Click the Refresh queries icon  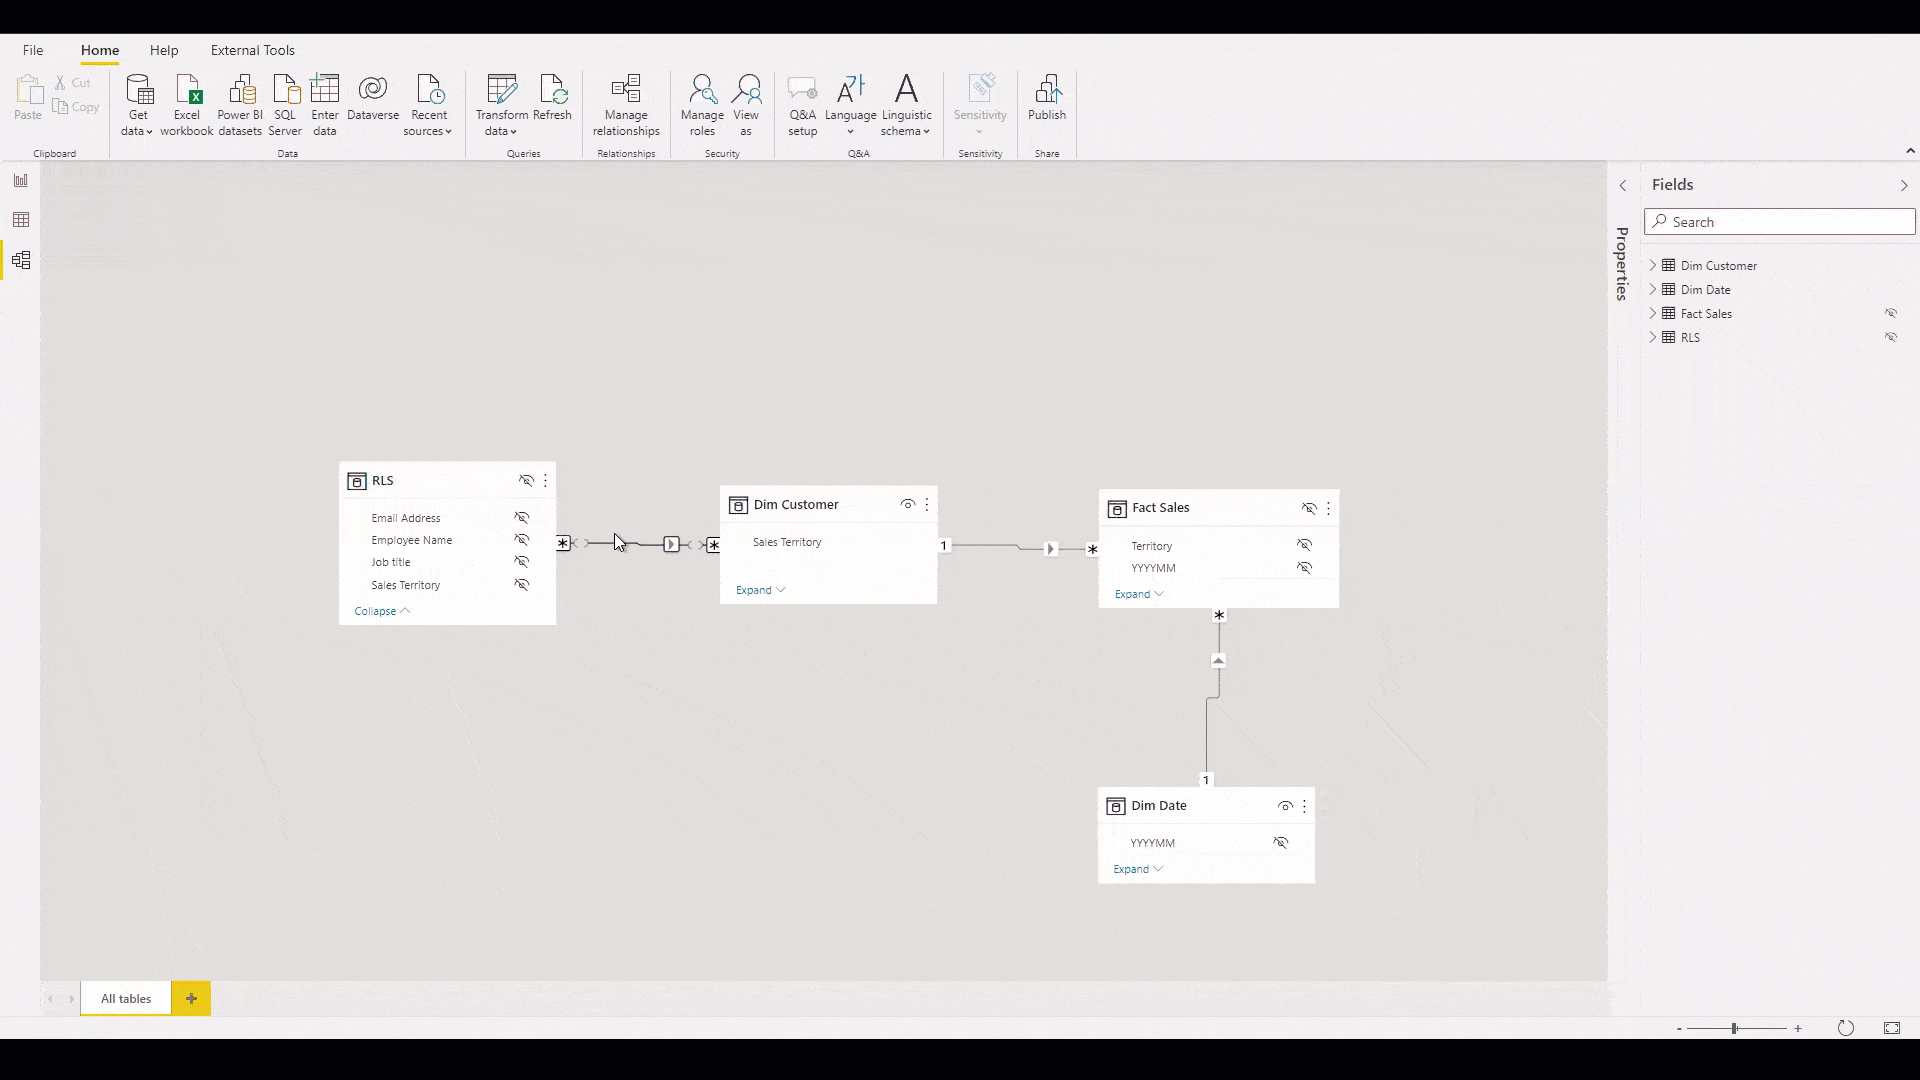point(552,98)
